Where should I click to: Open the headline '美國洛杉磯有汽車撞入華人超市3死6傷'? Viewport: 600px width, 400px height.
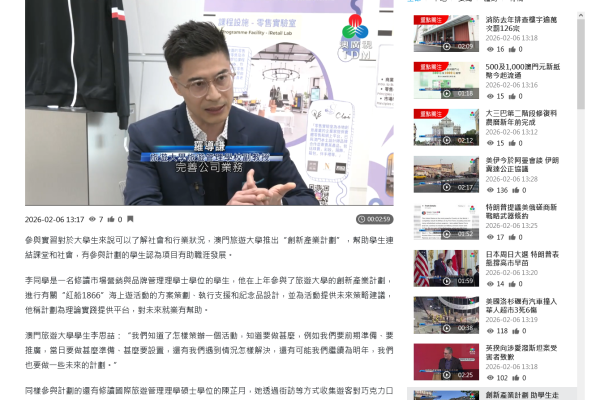click(521, 305)
